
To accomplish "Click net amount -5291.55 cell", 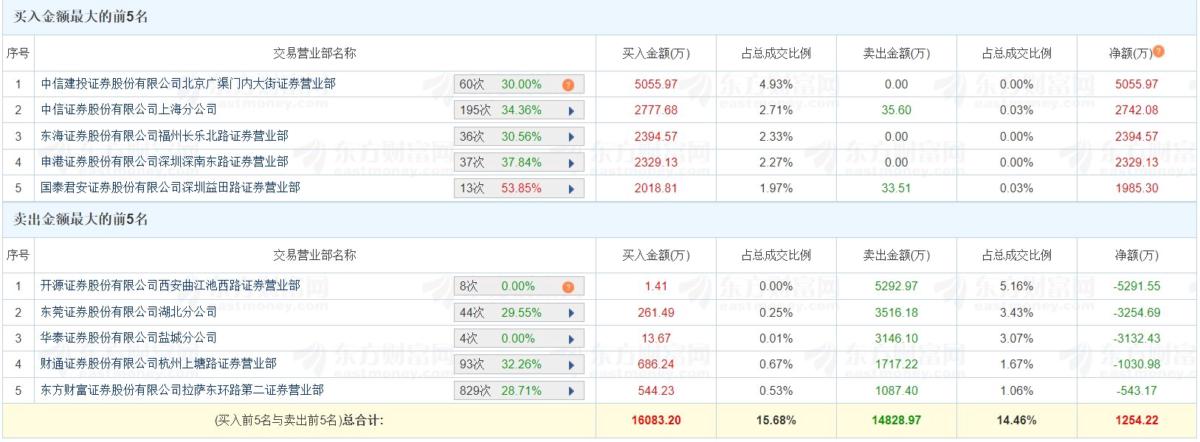I will [1136, 286].
